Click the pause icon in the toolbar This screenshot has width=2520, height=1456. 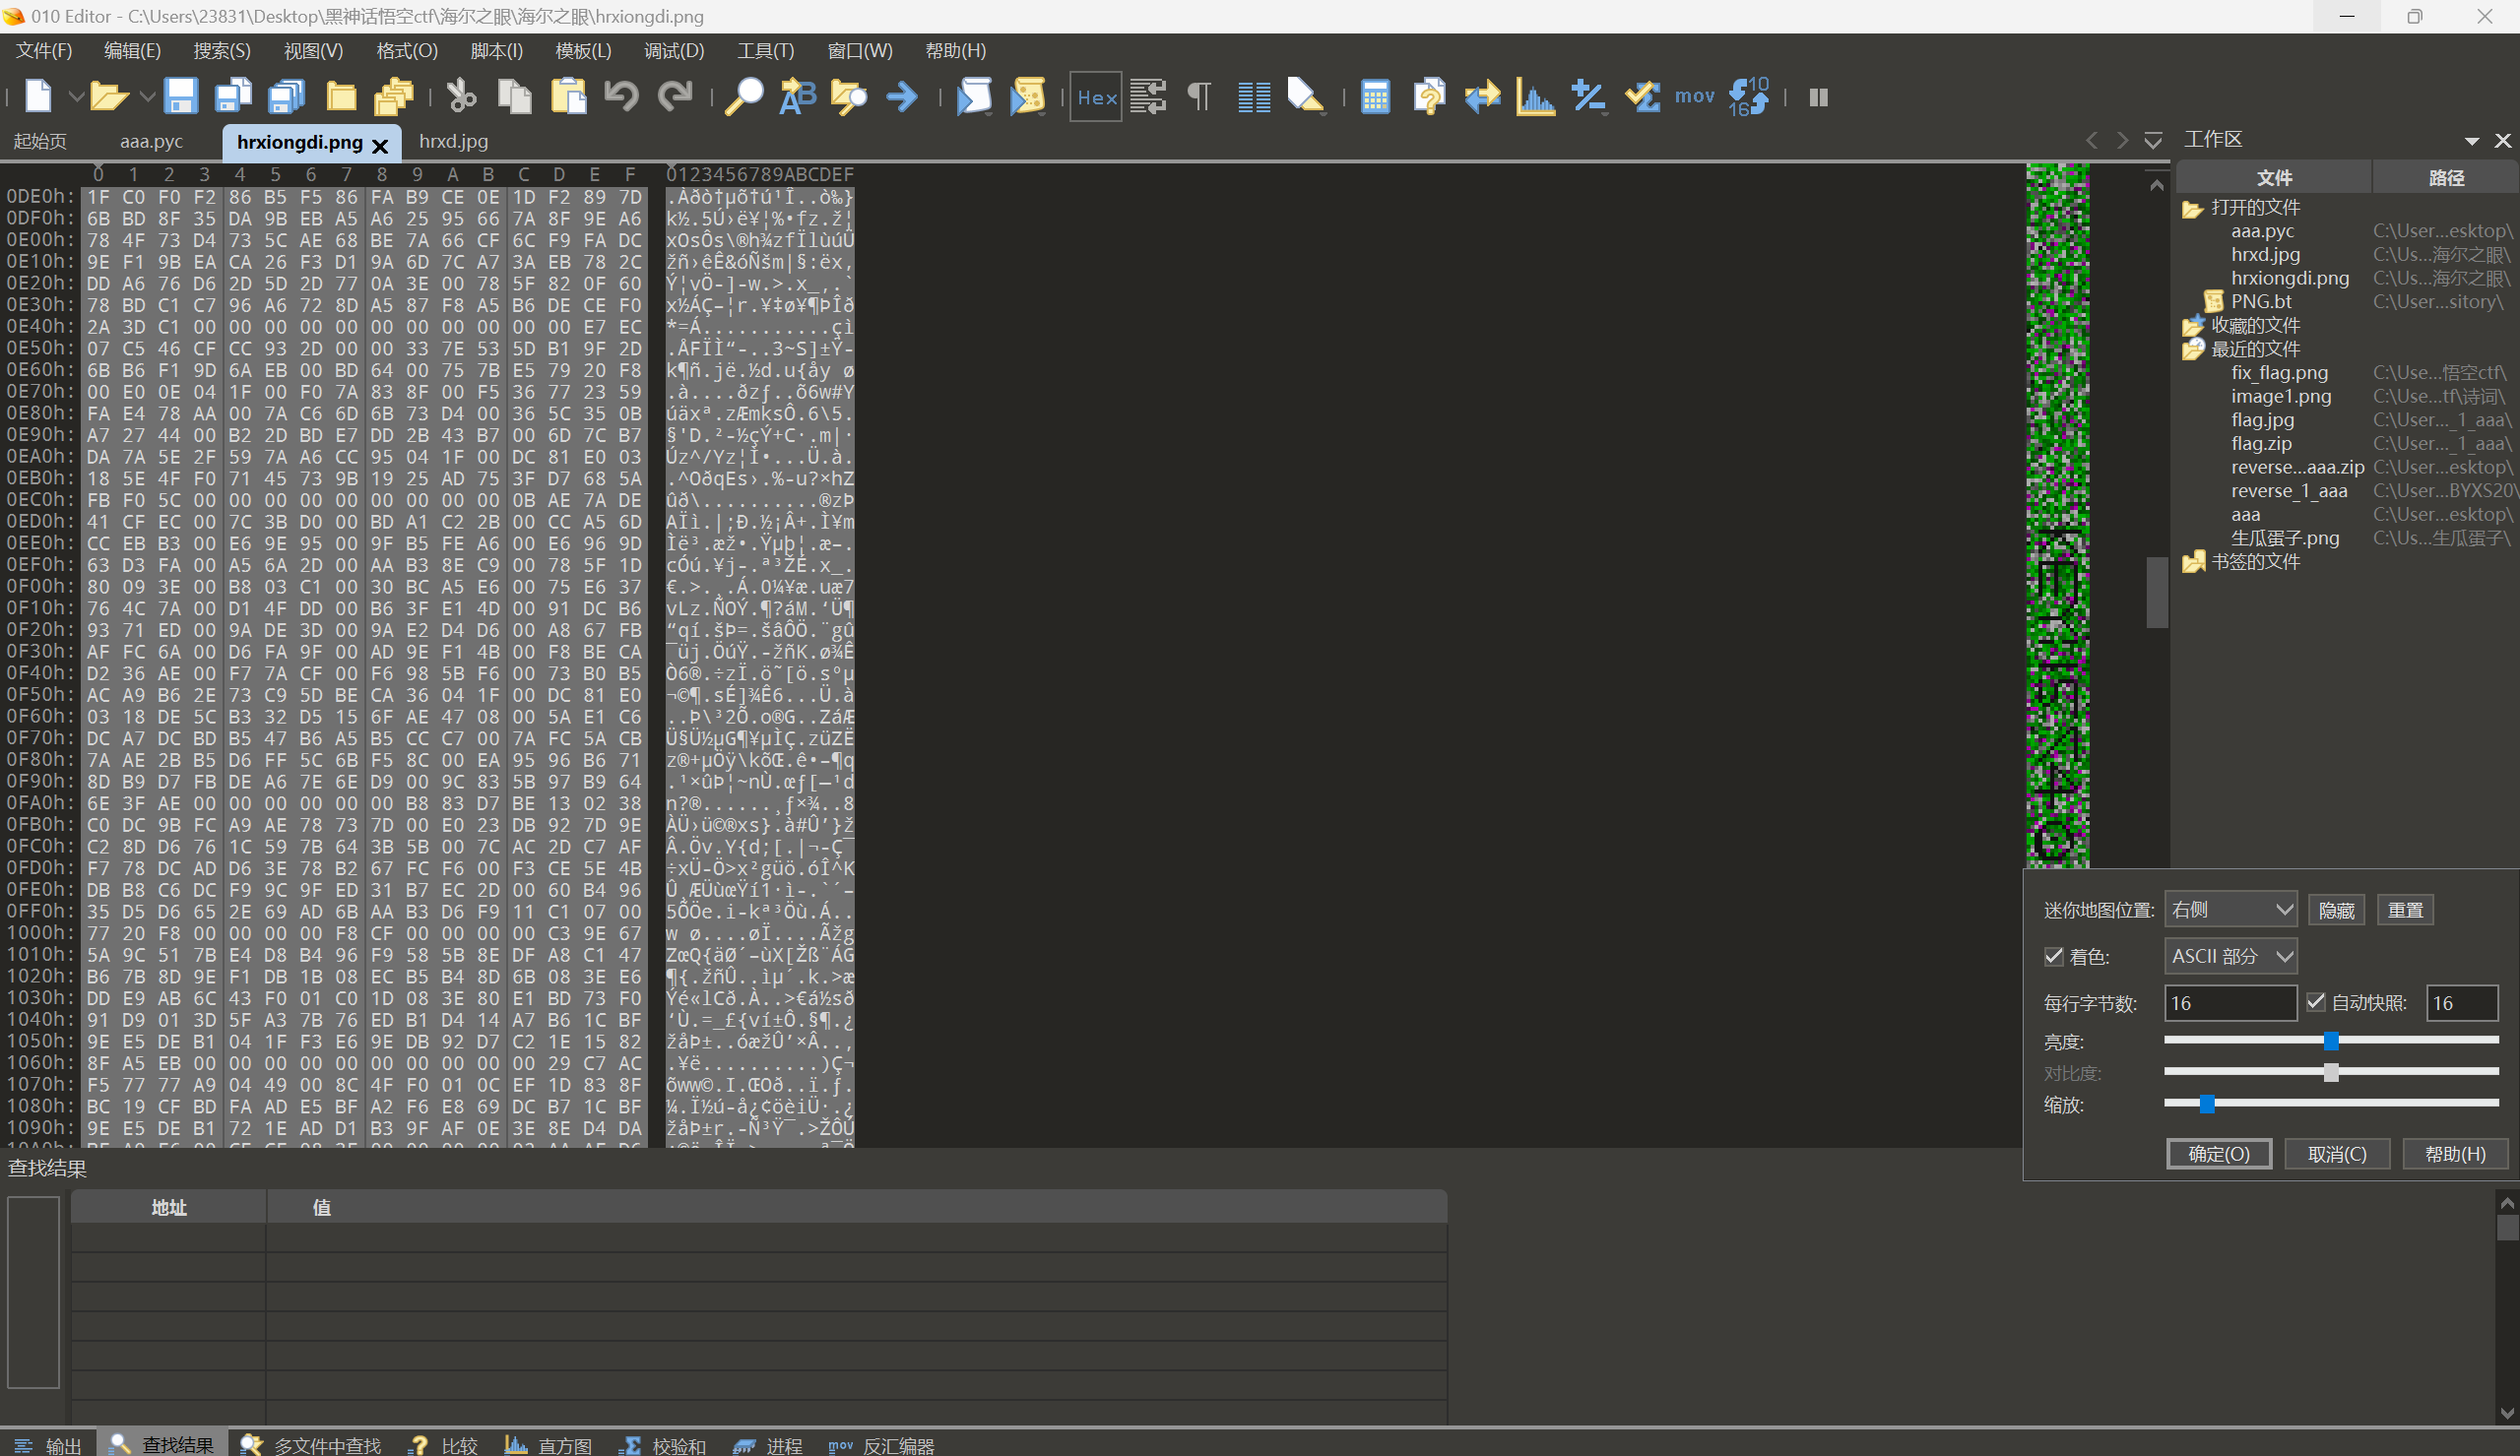pyautogui.click(x=1819, y=97)
